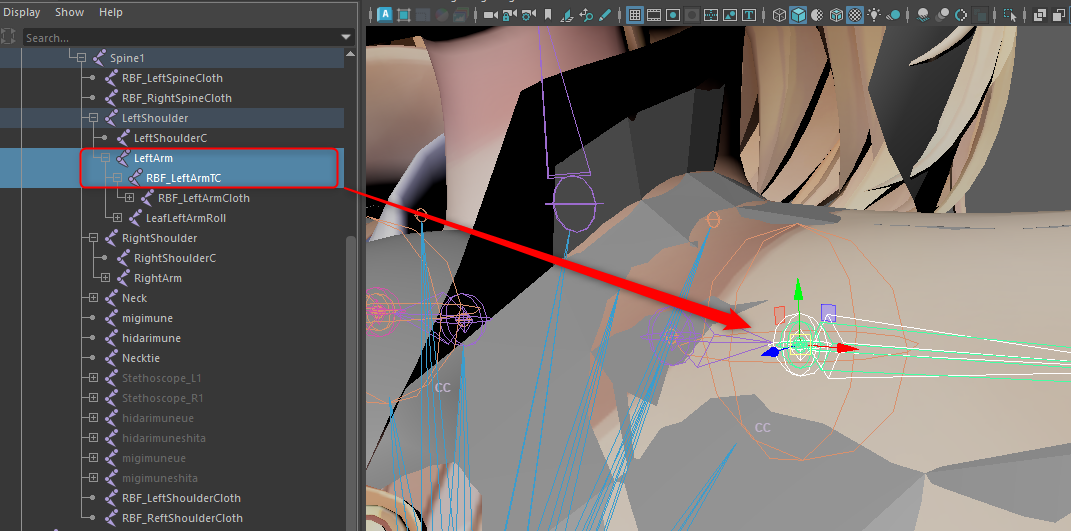Choose Wireframe display cube icon
Screen dimensions: 1071x531
coord(779,14)
